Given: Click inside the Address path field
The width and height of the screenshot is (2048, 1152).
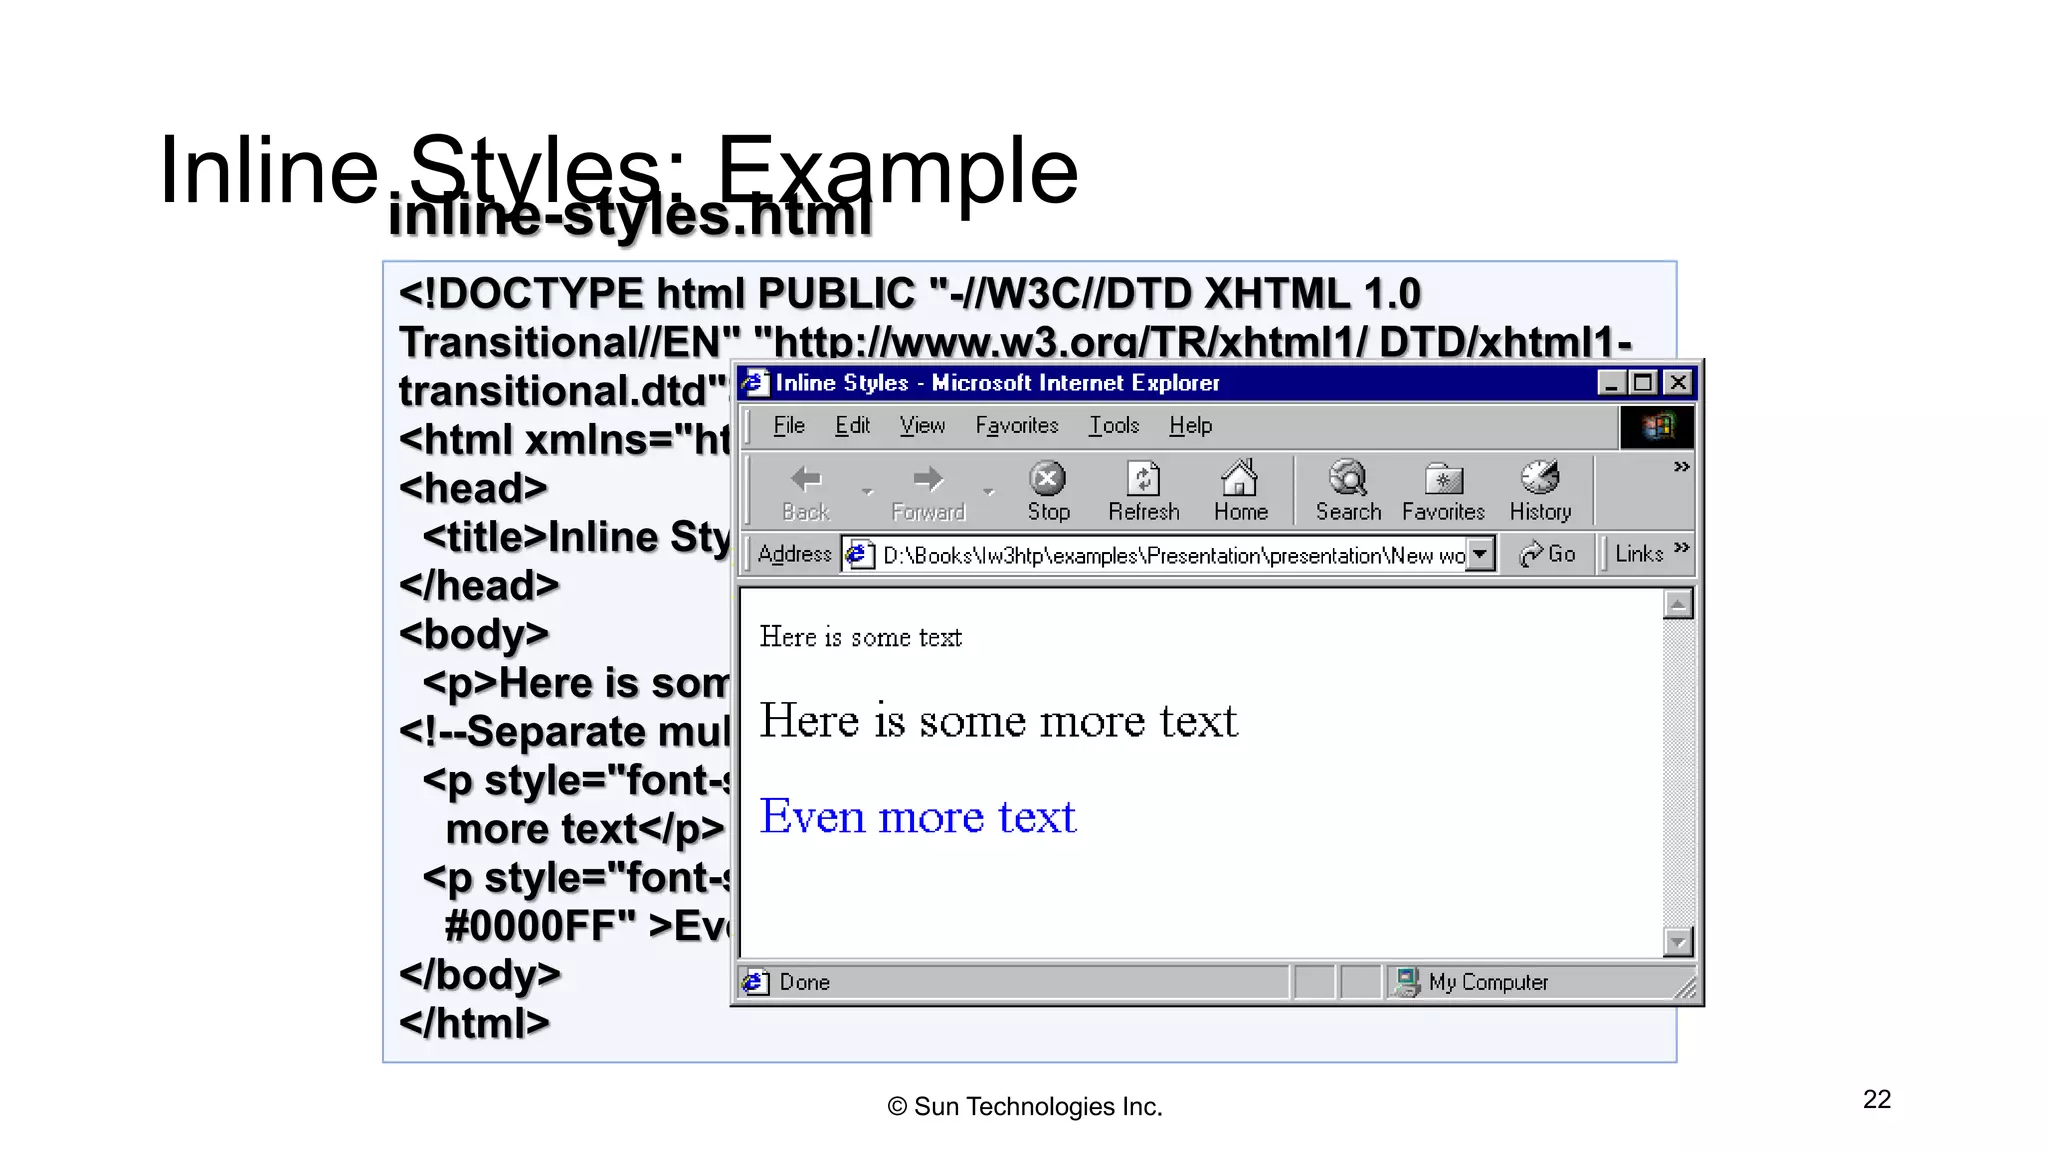Looking at the screenshot, I should 1170,555.
